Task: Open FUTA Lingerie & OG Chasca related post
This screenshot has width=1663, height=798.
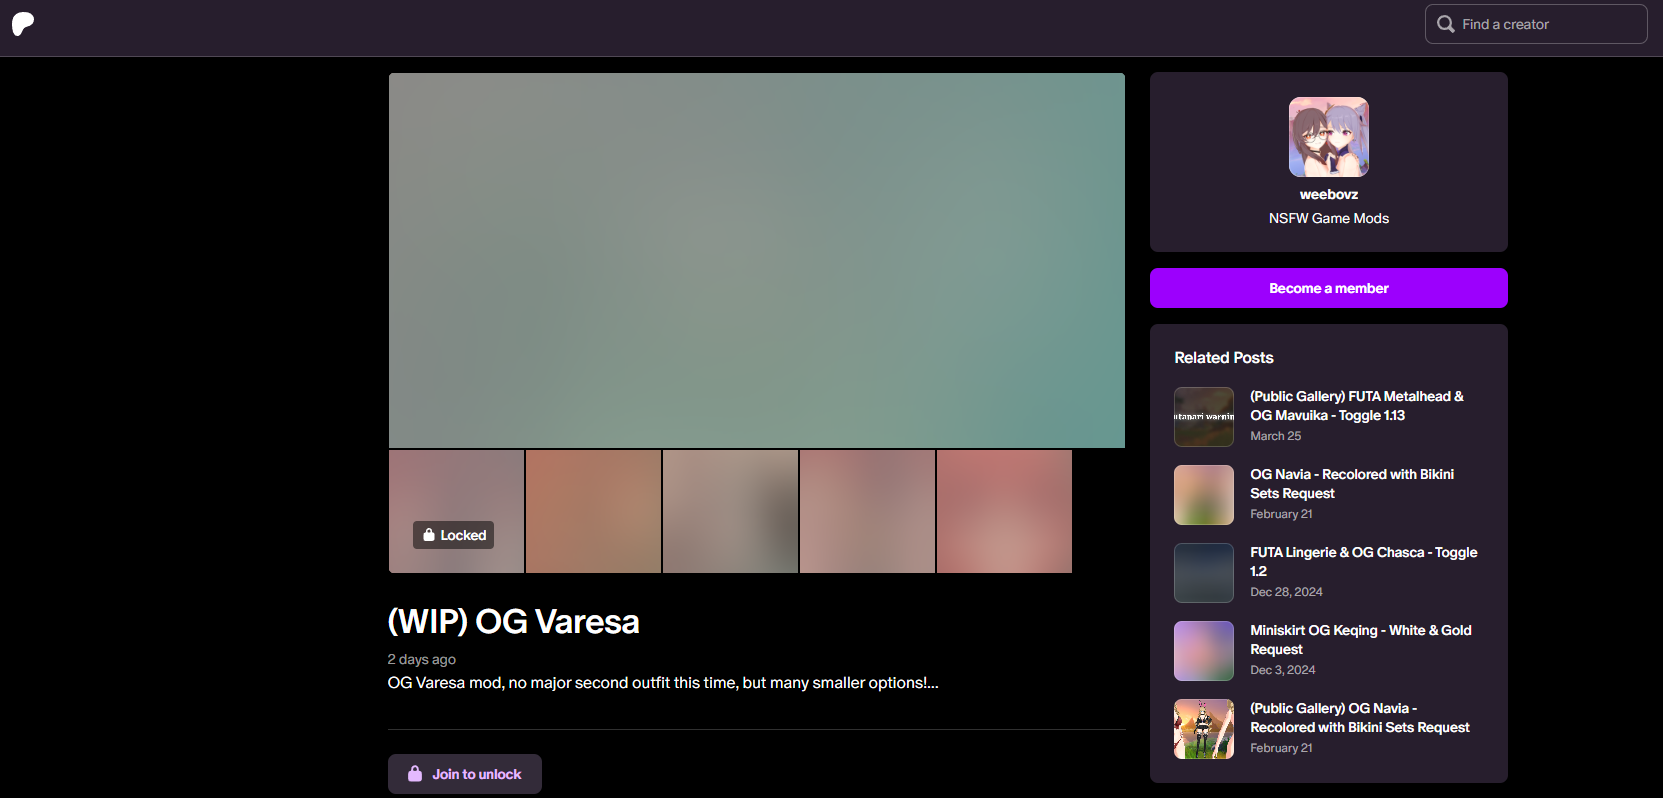Action: (1363, 562)
